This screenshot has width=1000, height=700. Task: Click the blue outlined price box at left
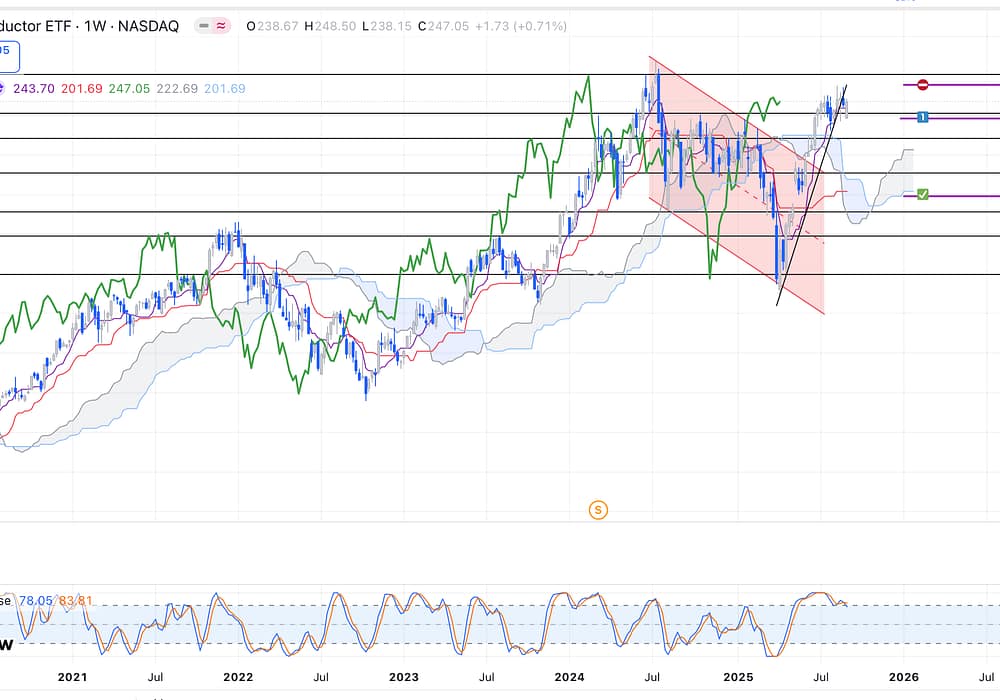click(8, 57)
